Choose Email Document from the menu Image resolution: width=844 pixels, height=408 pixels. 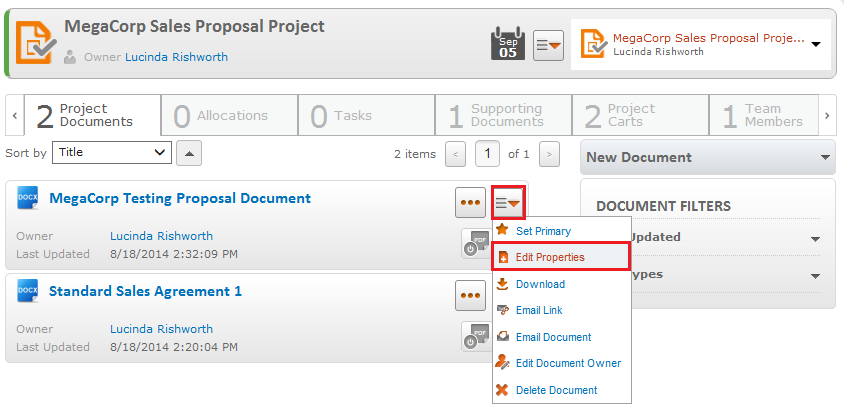(x=561, y=337)
